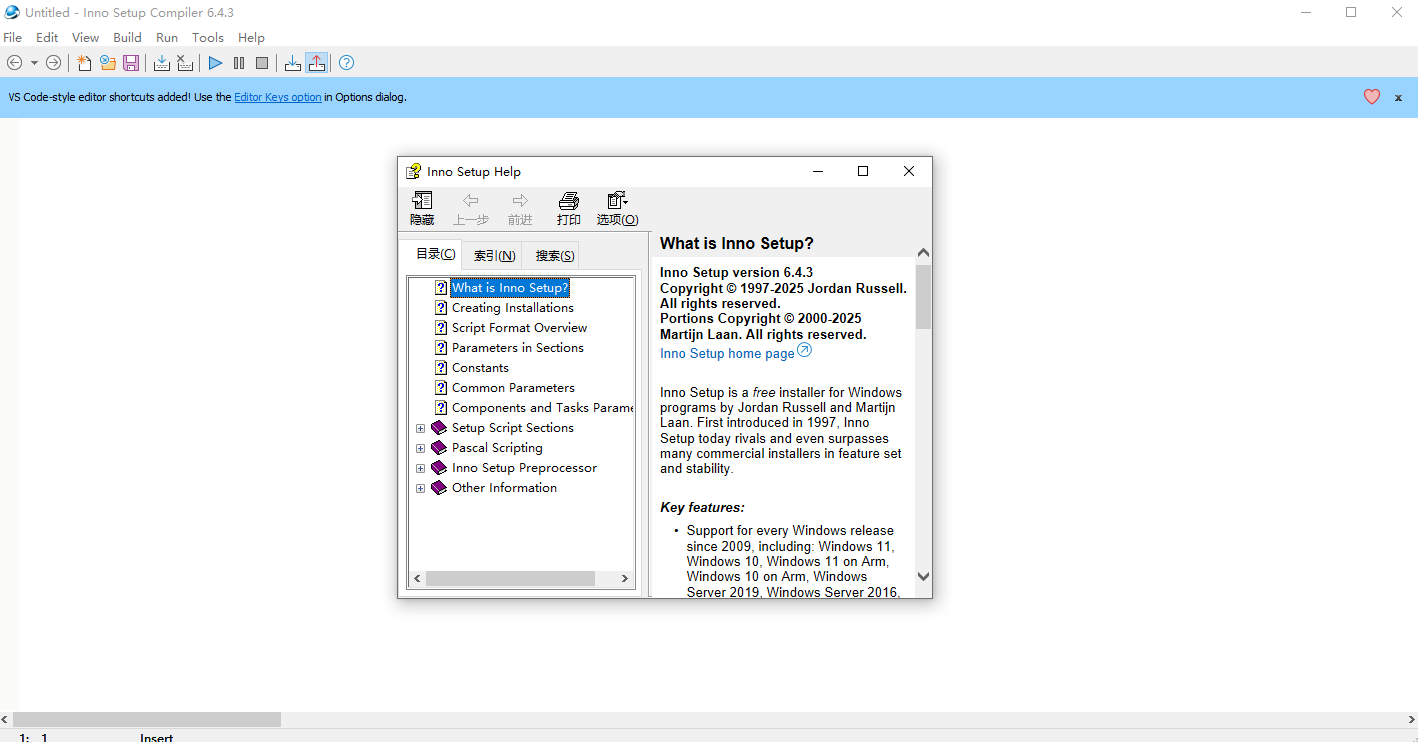Open the Edit menu

pyautogui.click(x=47, y=37)
